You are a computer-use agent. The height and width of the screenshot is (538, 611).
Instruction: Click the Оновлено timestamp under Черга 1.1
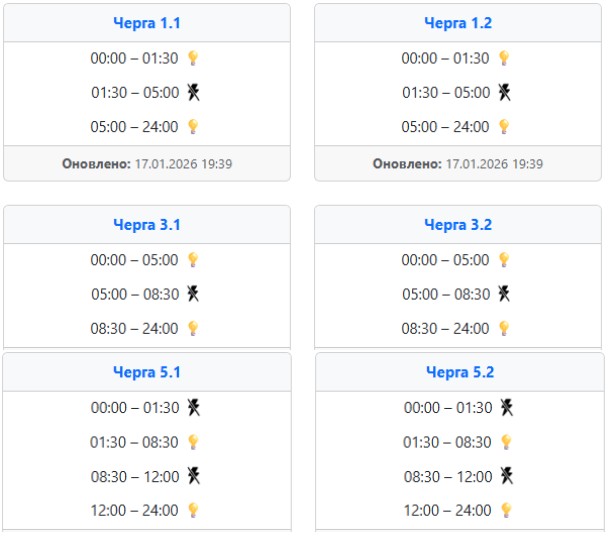tap(147, 163)
